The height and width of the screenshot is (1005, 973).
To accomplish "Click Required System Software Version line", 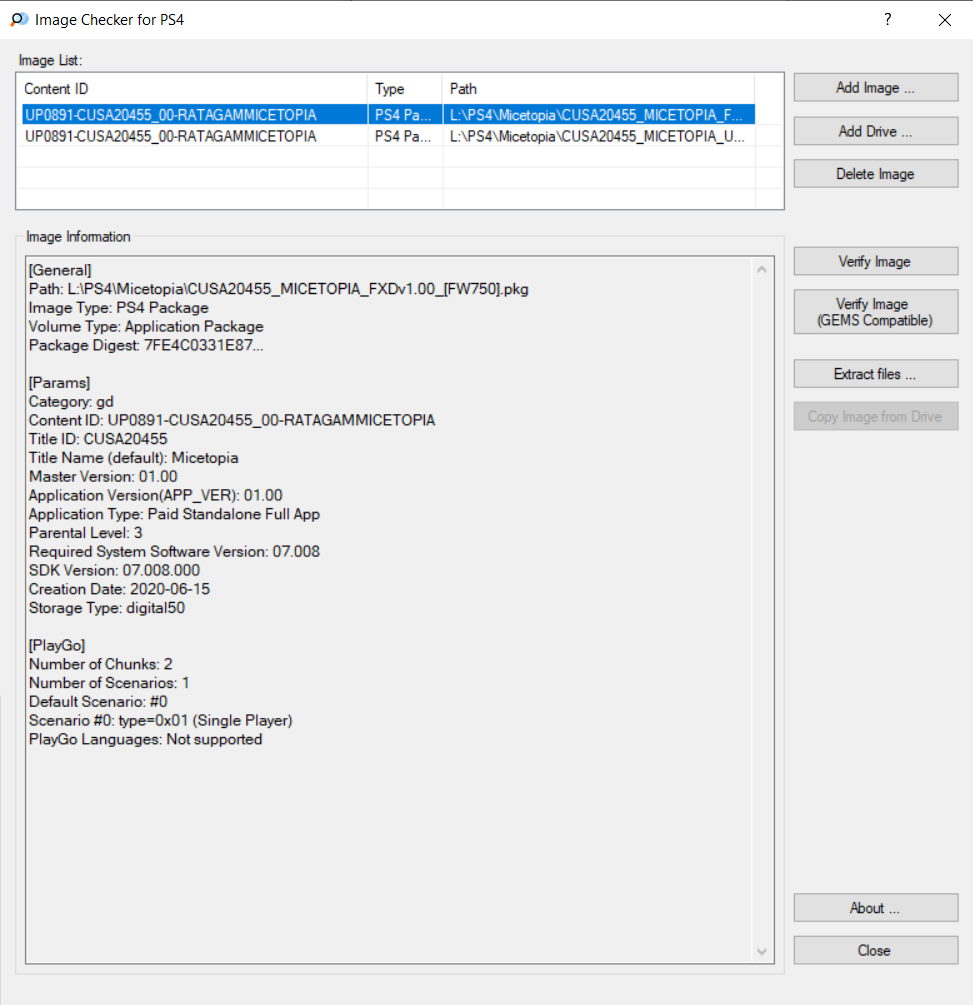I will pyautogui.click(x=174, y=551).
